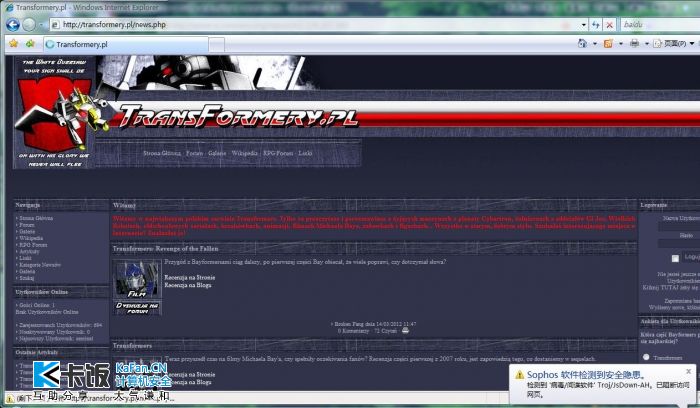700x408 pixels.
Task: Click the address bar showing transformery.pl/news.php
Action: click(315, 25)
